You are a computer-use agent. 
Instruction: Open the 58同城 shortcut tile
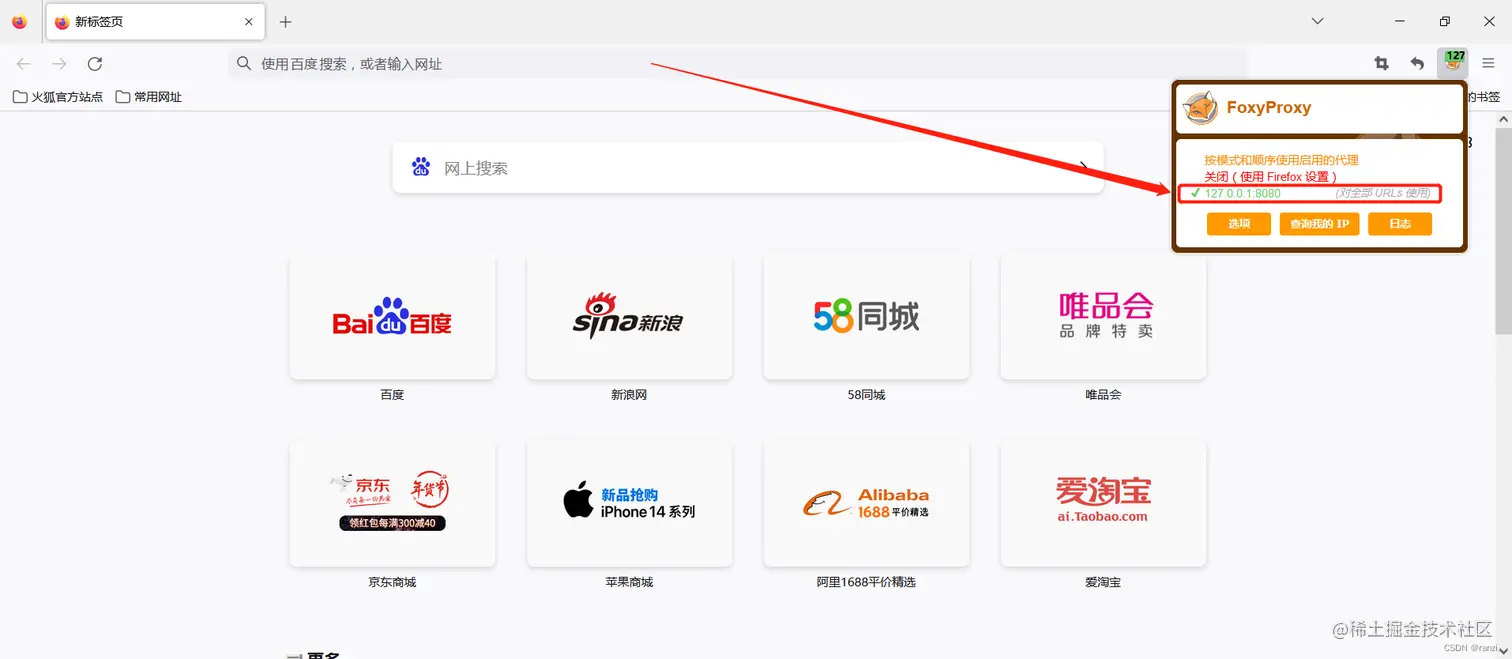[866, 316]
